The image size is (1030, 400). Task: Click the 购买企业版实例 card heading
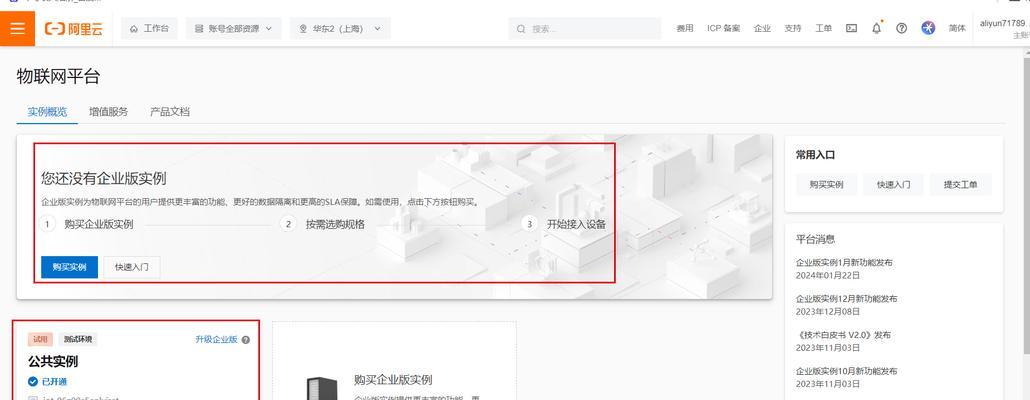(x=393, y=380)
